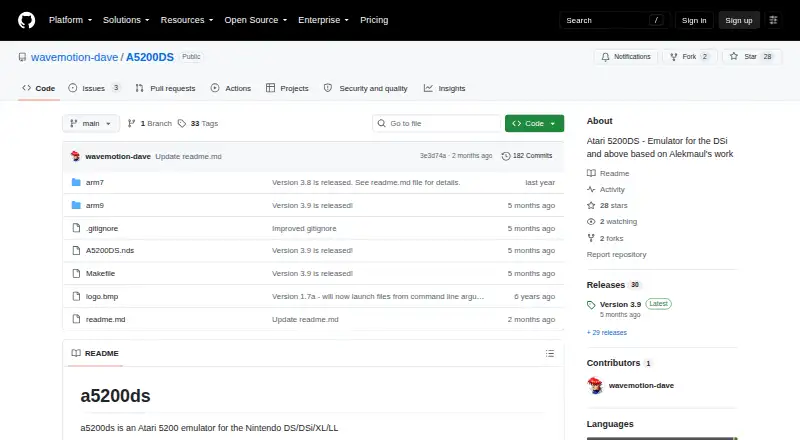Viewport: 800px width, 440px height.
Task: Focus the Go to file field
Action: tap(437, 124)
